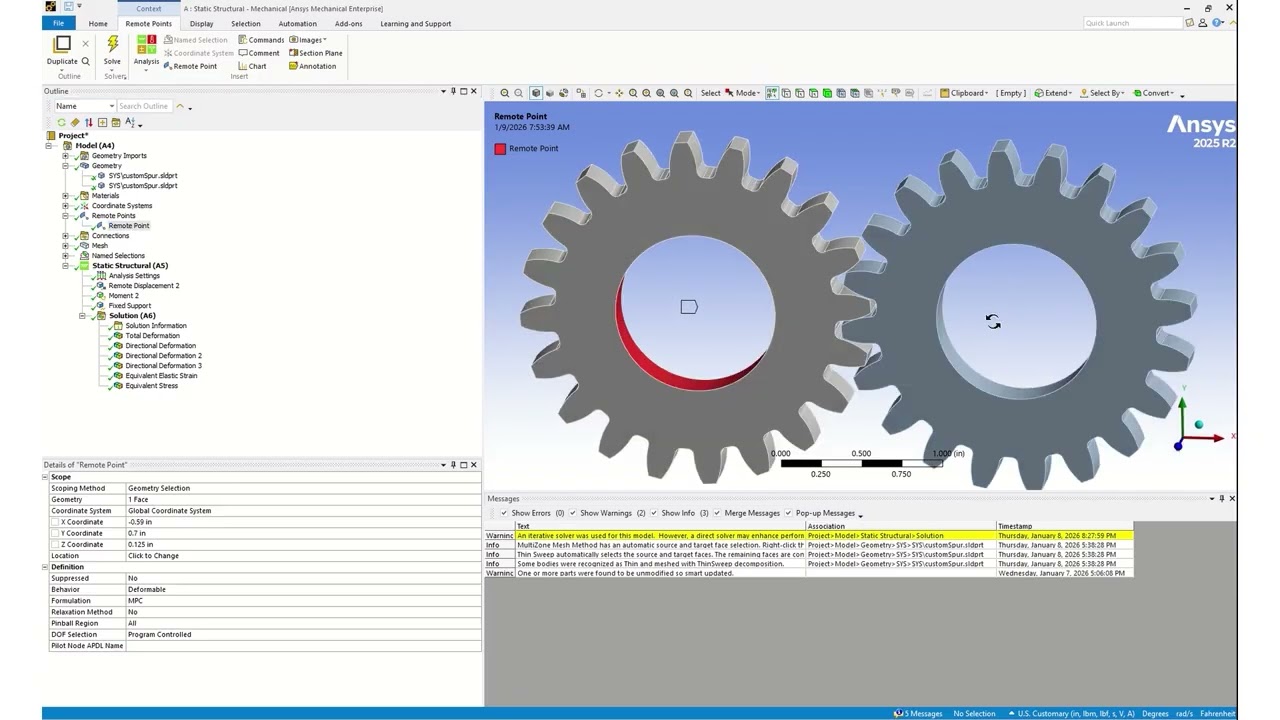This screenshot has height=720, width=1280.
Task: Expand the Connections node
Action: coord(65,236)
